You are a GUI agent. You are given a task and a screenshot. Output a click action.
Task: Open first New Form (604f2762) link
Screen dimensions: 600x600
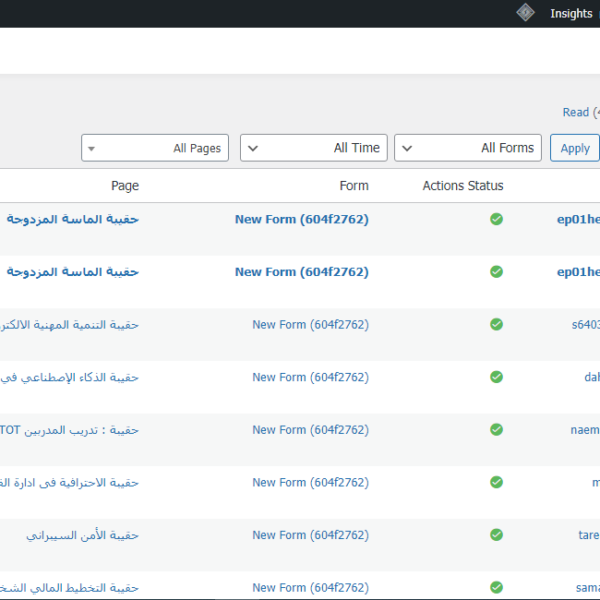click(302, 219)
